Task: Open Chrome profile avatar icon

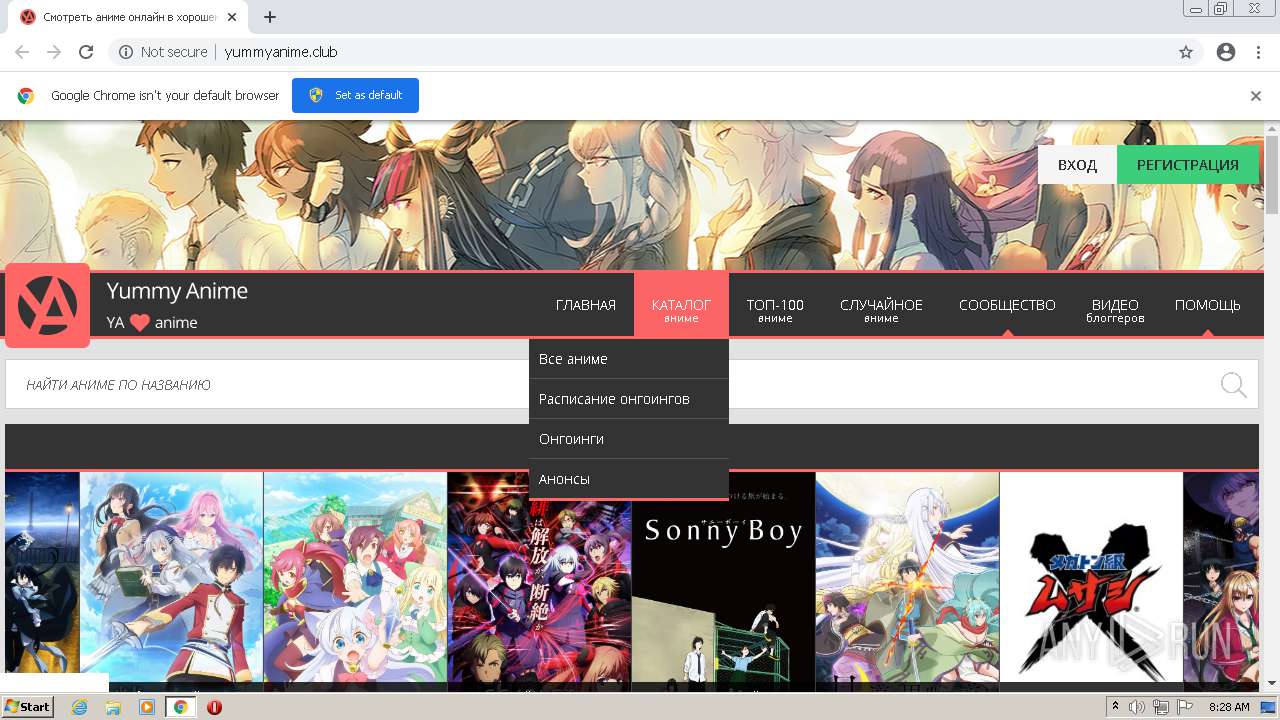Action: pyautogui.click(x=1226, y=52)
